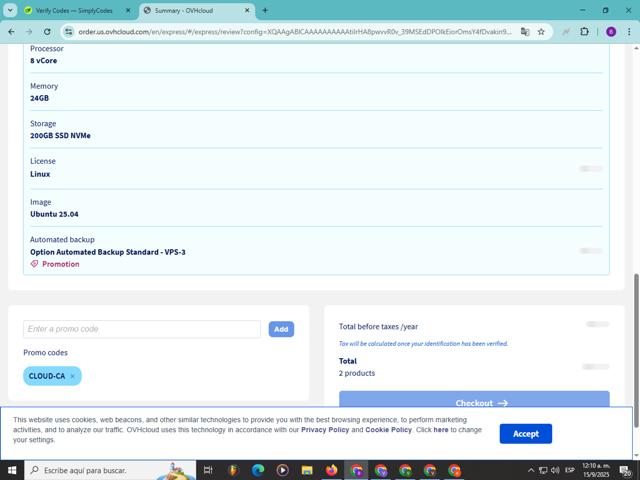Open a new browser tab
Image resolution: width=640 pixels, height=480 pixels.
point(265,11)
